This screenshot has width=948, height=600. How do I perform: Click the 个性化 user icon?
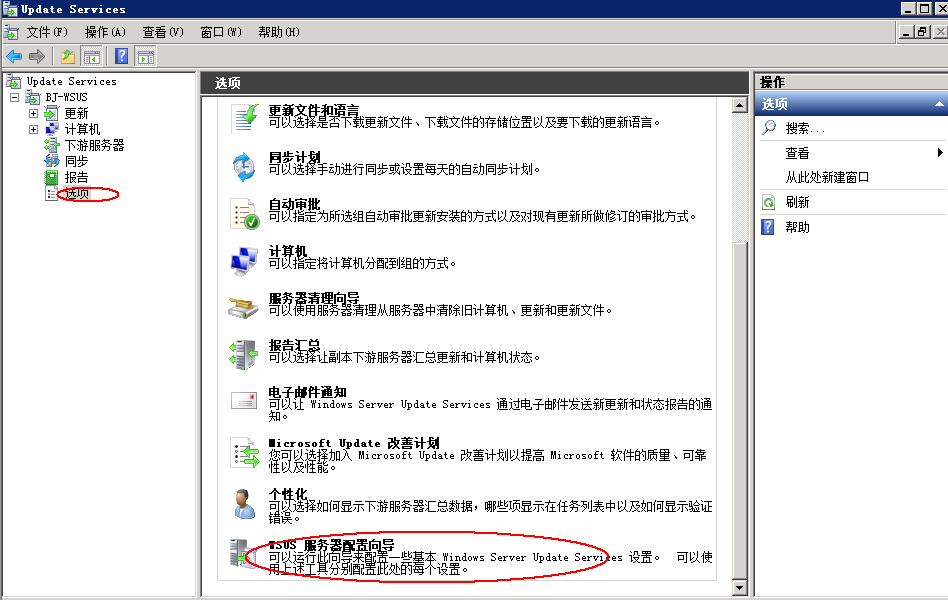[244, 504]
